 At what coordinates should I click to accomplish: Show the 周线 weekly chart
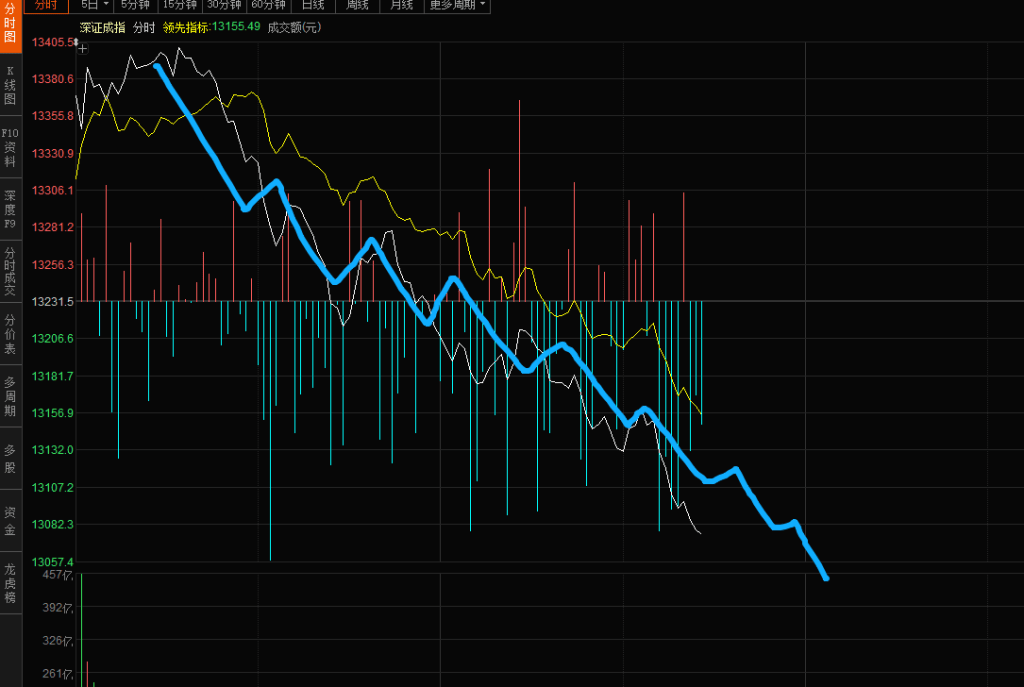tap(357, 5)
